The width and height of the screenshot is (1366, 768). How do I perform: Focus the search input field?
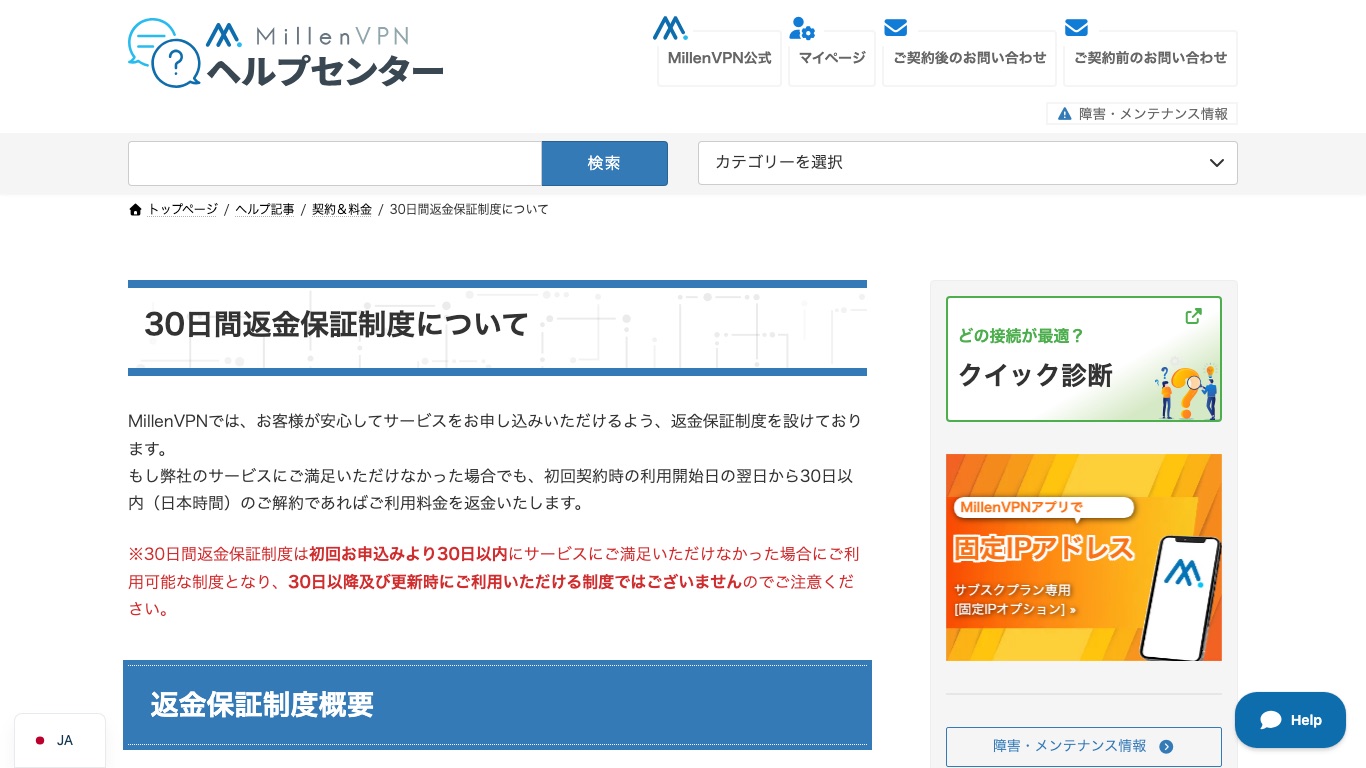click(335, 163)
